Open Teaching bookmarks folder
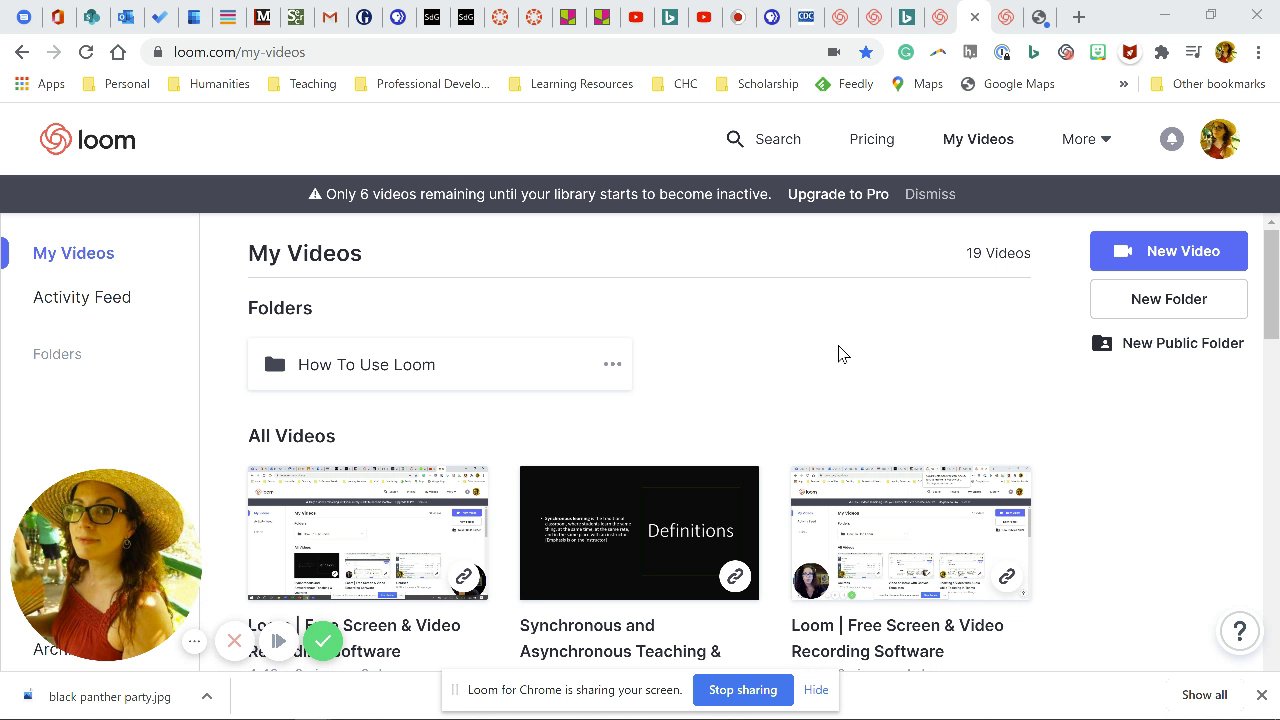The image size is (1280, 720). click(302, 84)
